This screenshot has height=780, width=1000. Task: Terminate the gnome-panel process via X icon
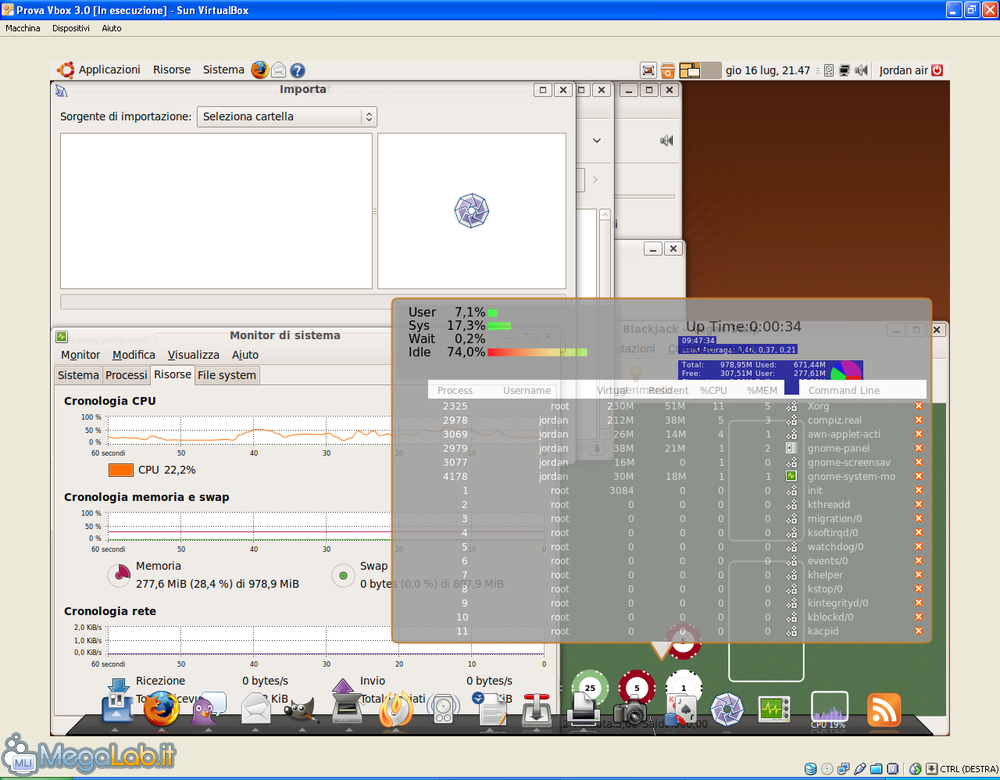918,448
